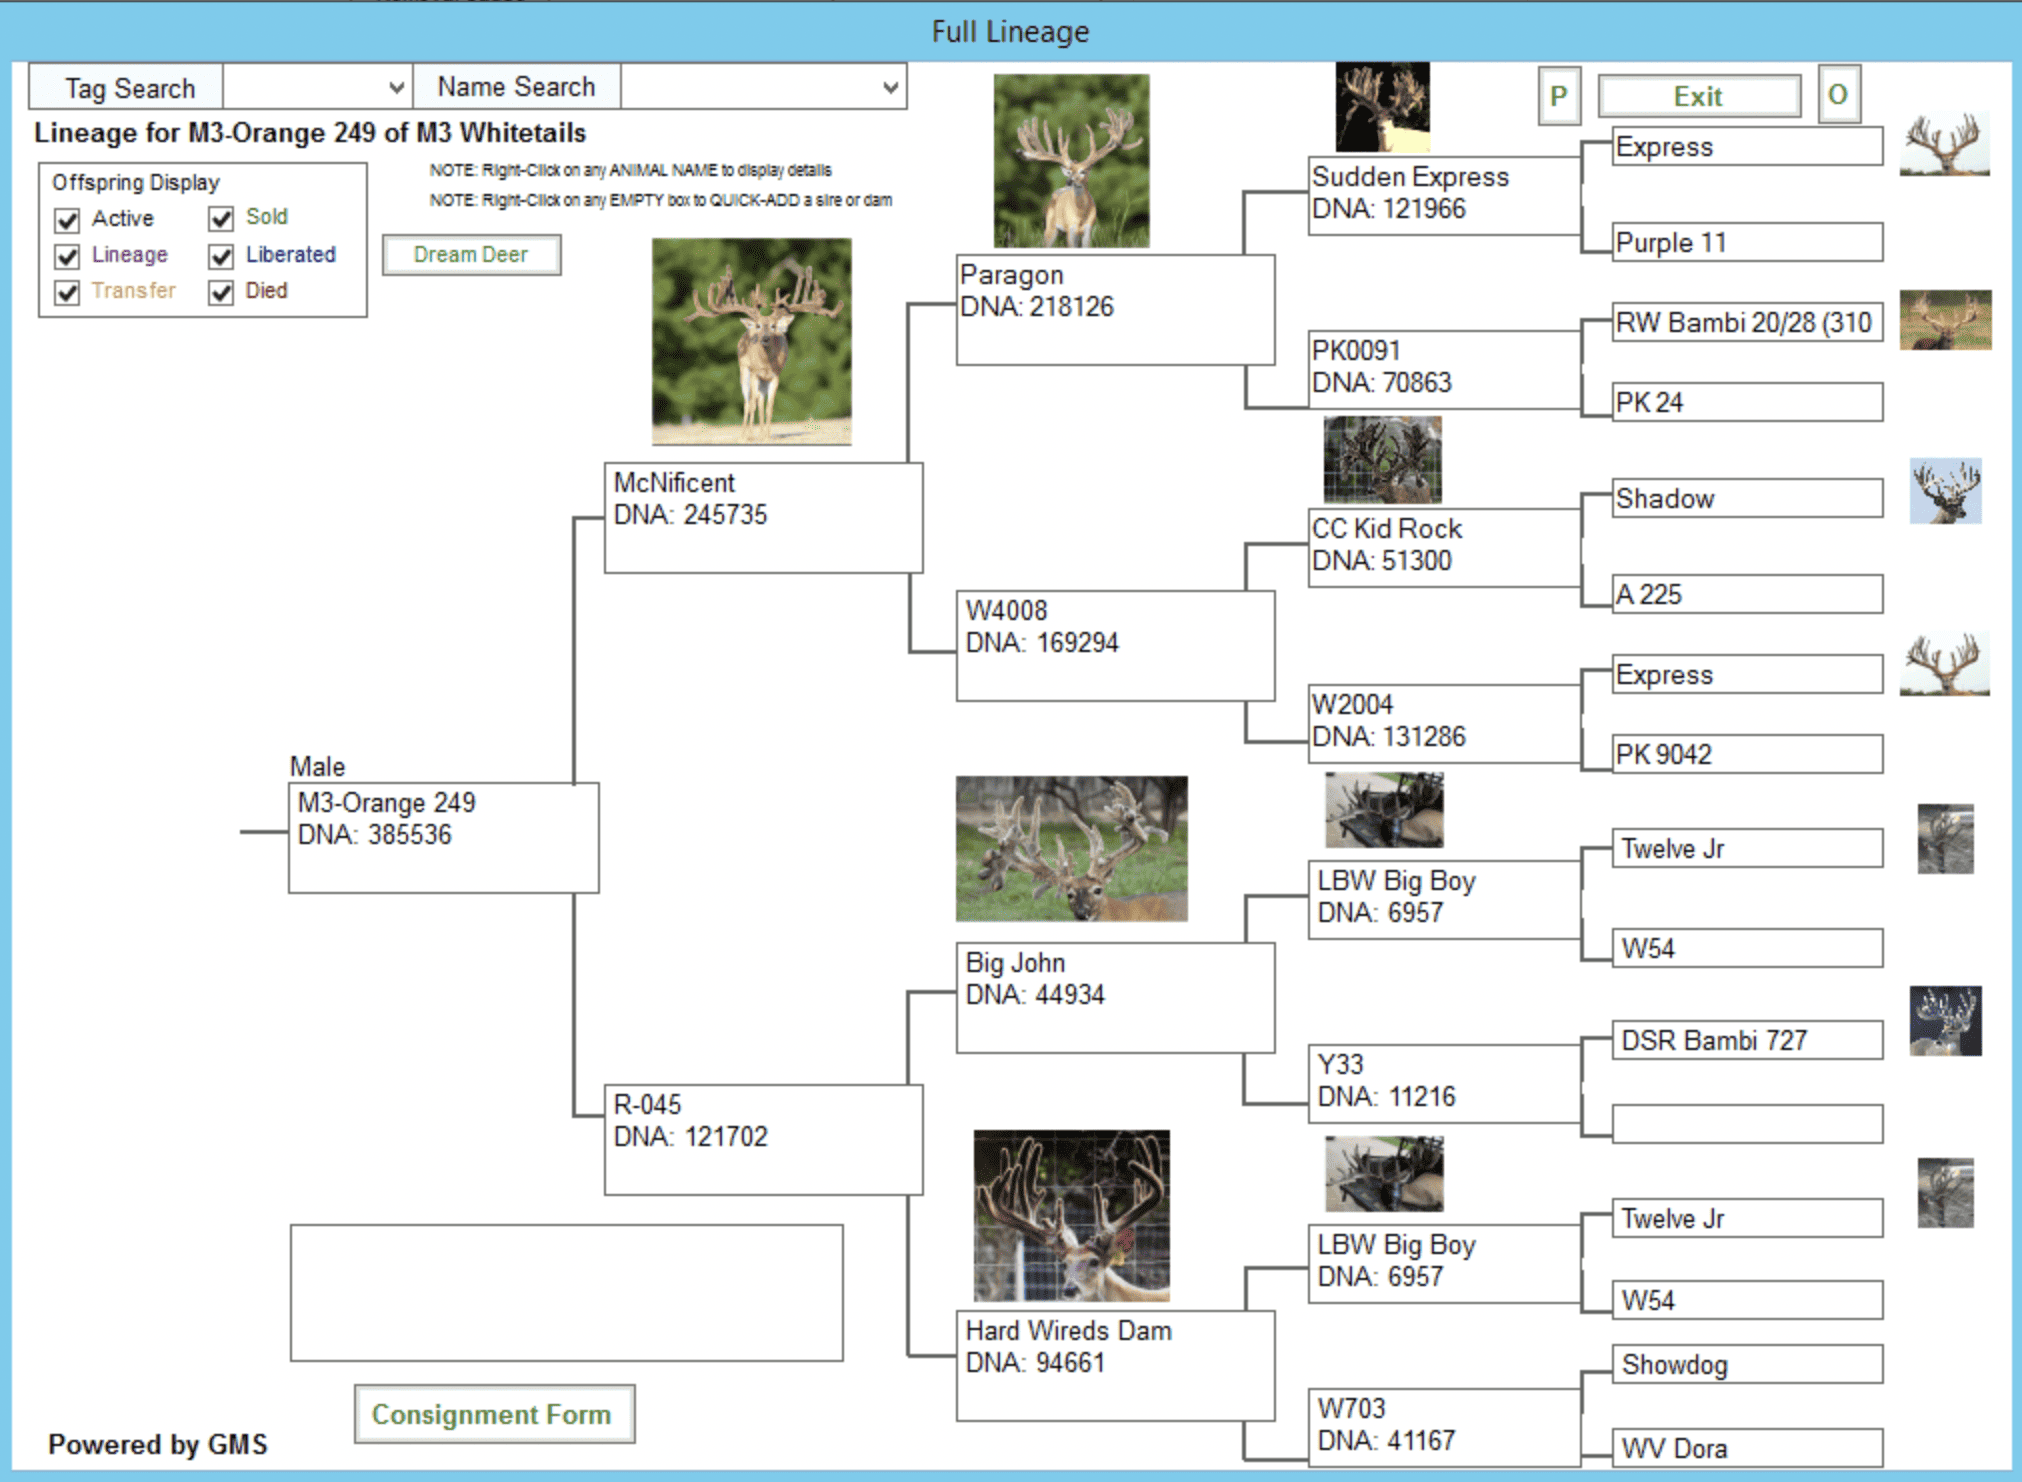The width and height of the screenshot is (2022, 1482).
Task: Toggle the Sold offspring checkbox
Action: (221, 218)
